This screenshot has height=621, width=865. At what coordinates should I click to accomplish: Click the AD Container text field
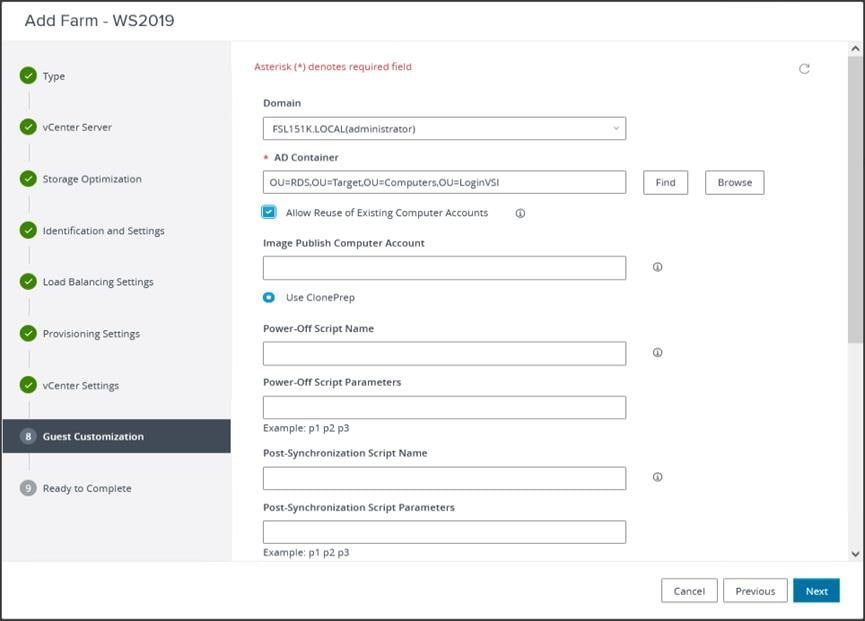444,182
